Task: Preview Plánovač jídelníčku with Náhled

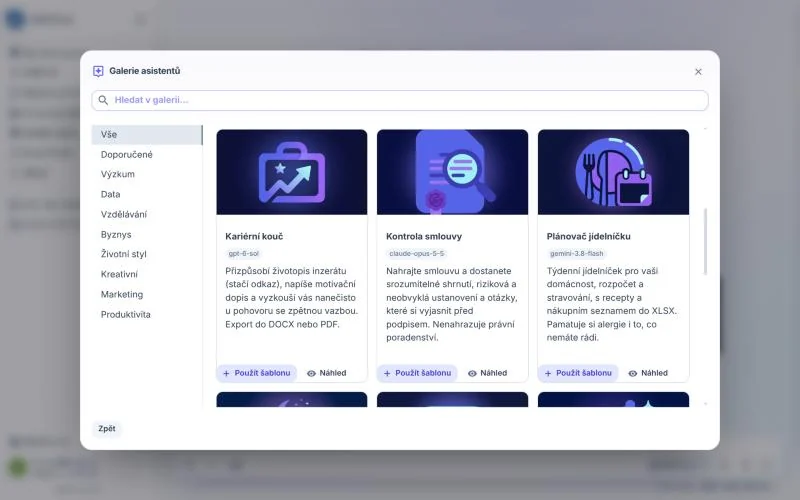Action: click(648, 373)
